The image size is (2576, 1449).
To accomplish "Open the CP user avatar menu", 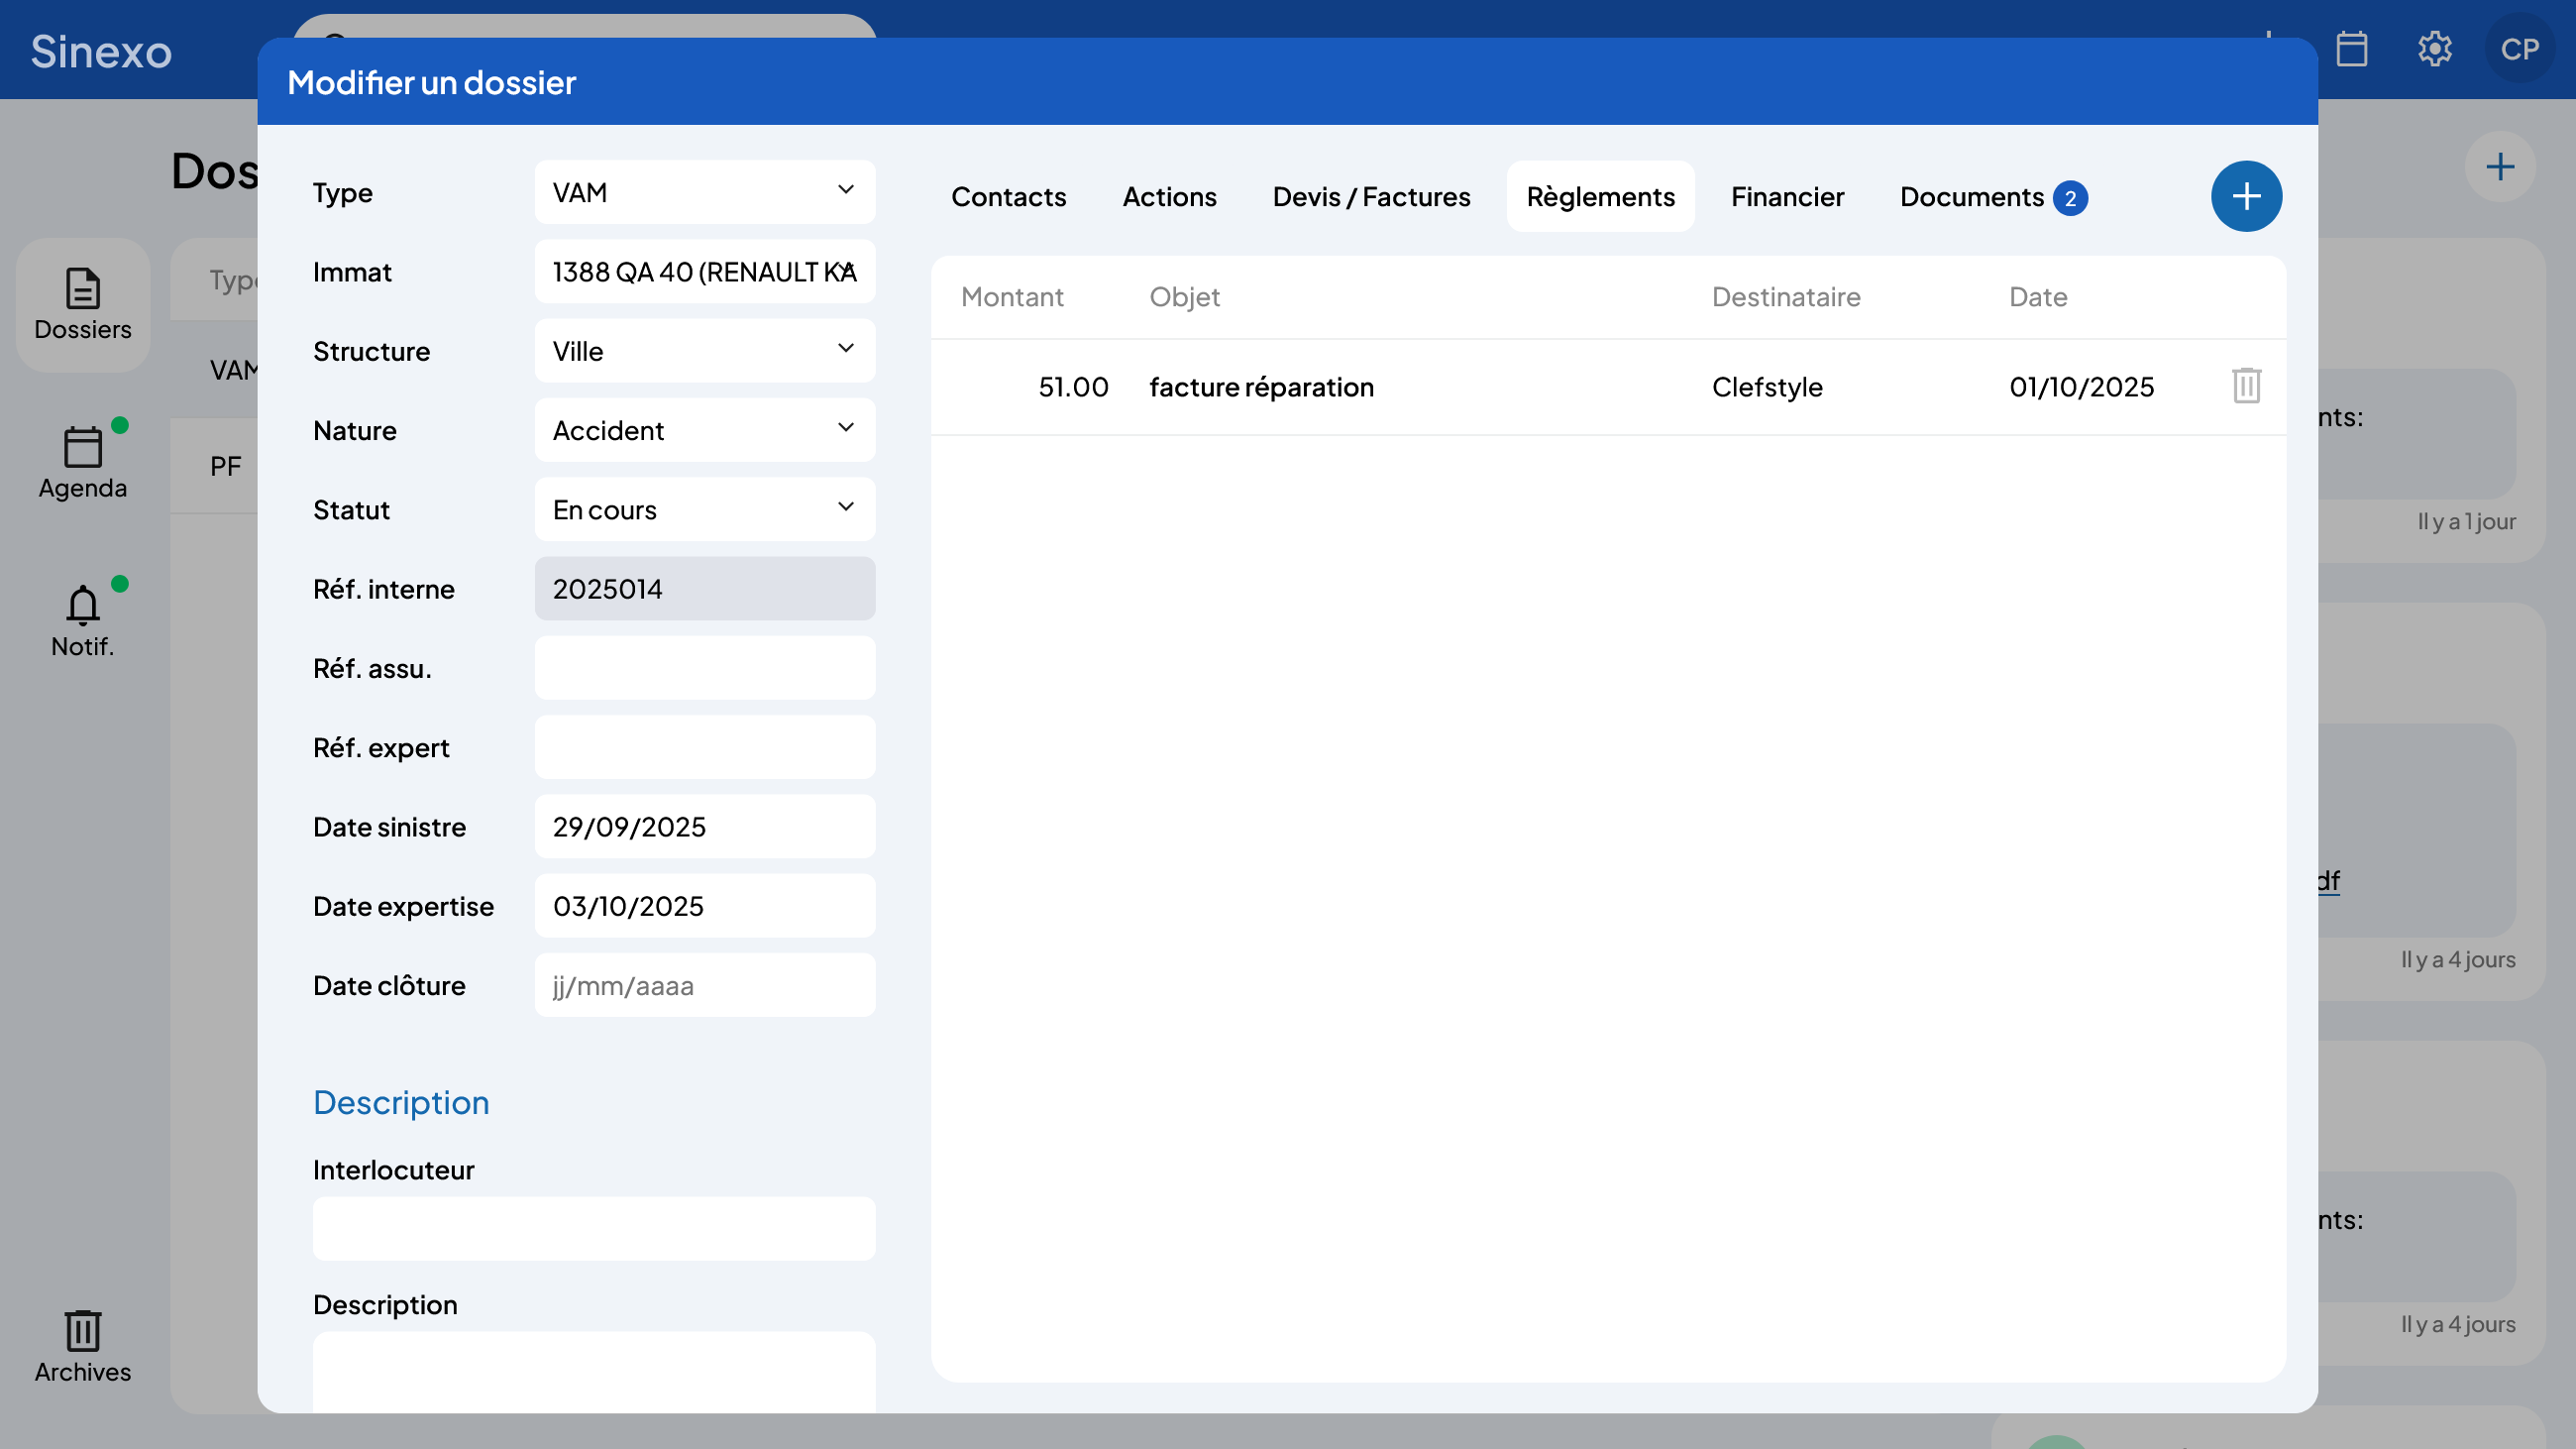I will 2518,49.
